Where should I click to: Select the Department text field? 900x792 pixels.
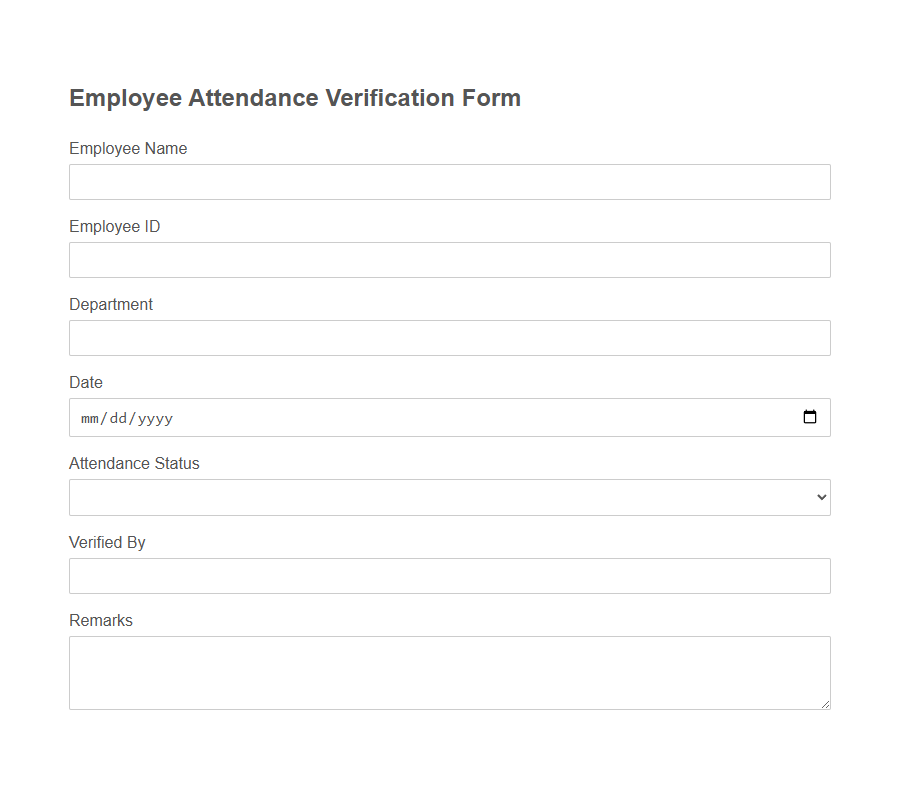tap(449, 337)
